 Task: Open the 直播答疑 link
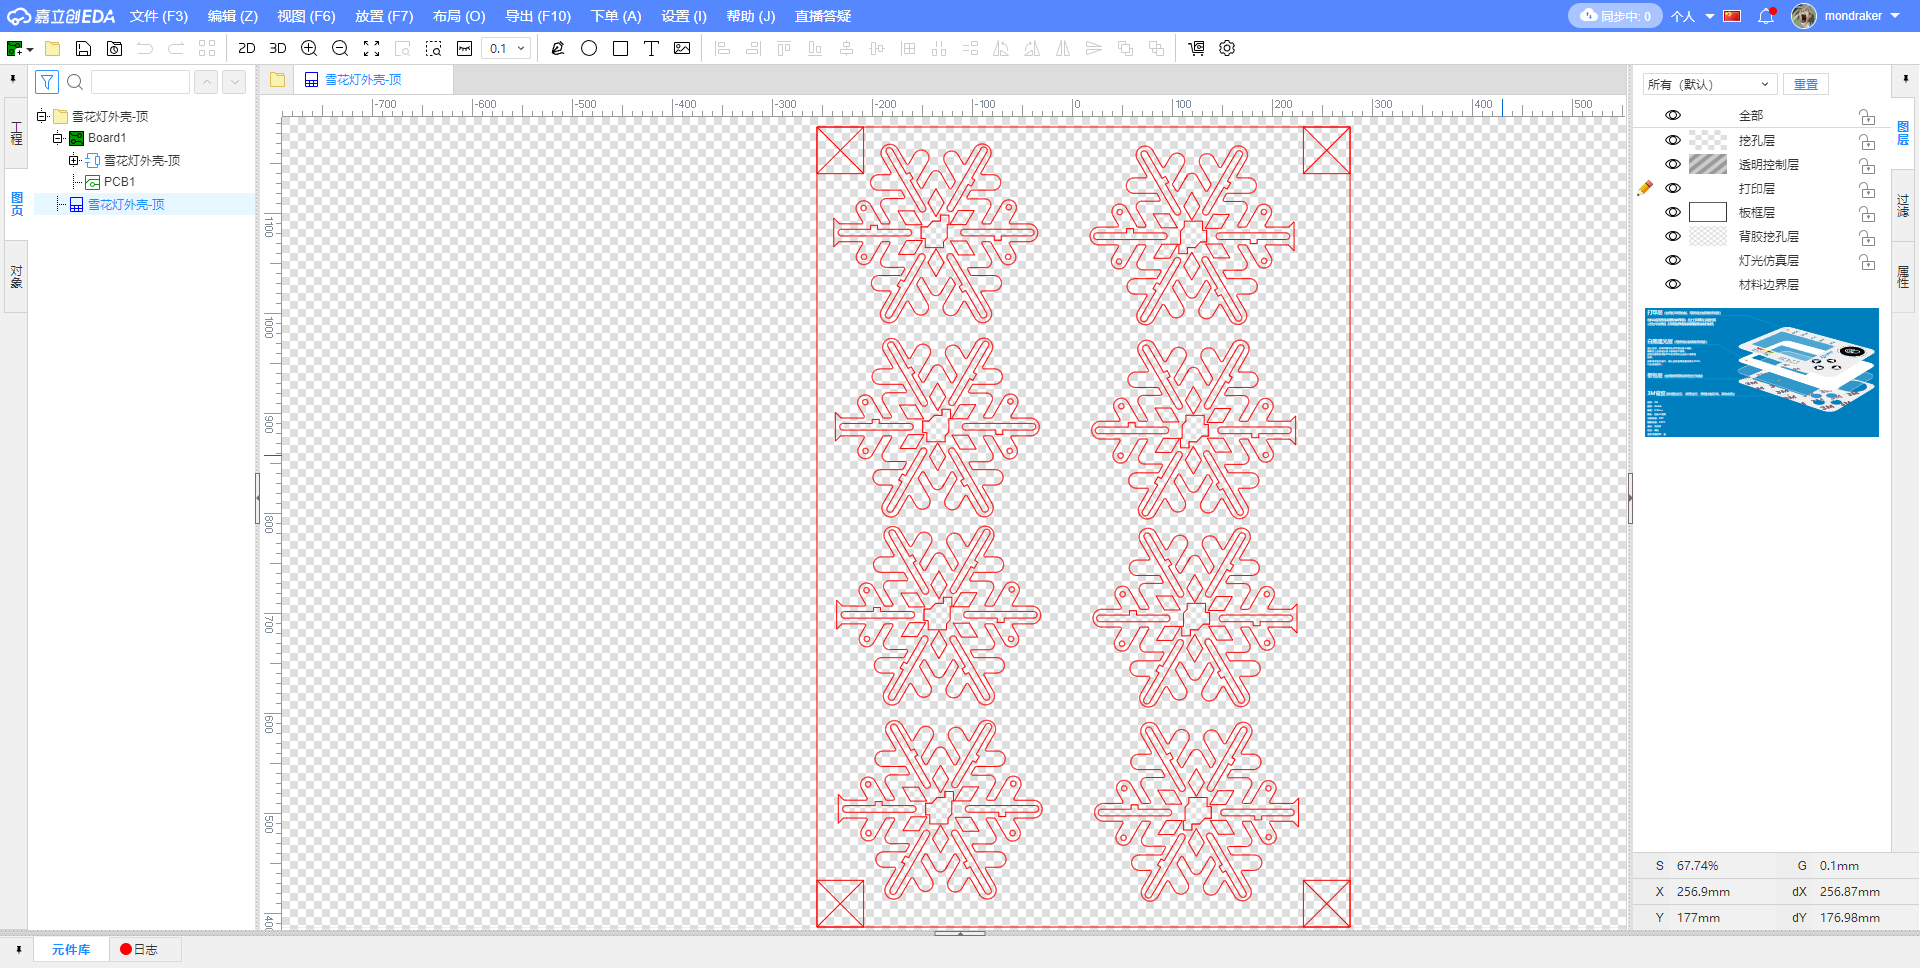tap(823, 16)
